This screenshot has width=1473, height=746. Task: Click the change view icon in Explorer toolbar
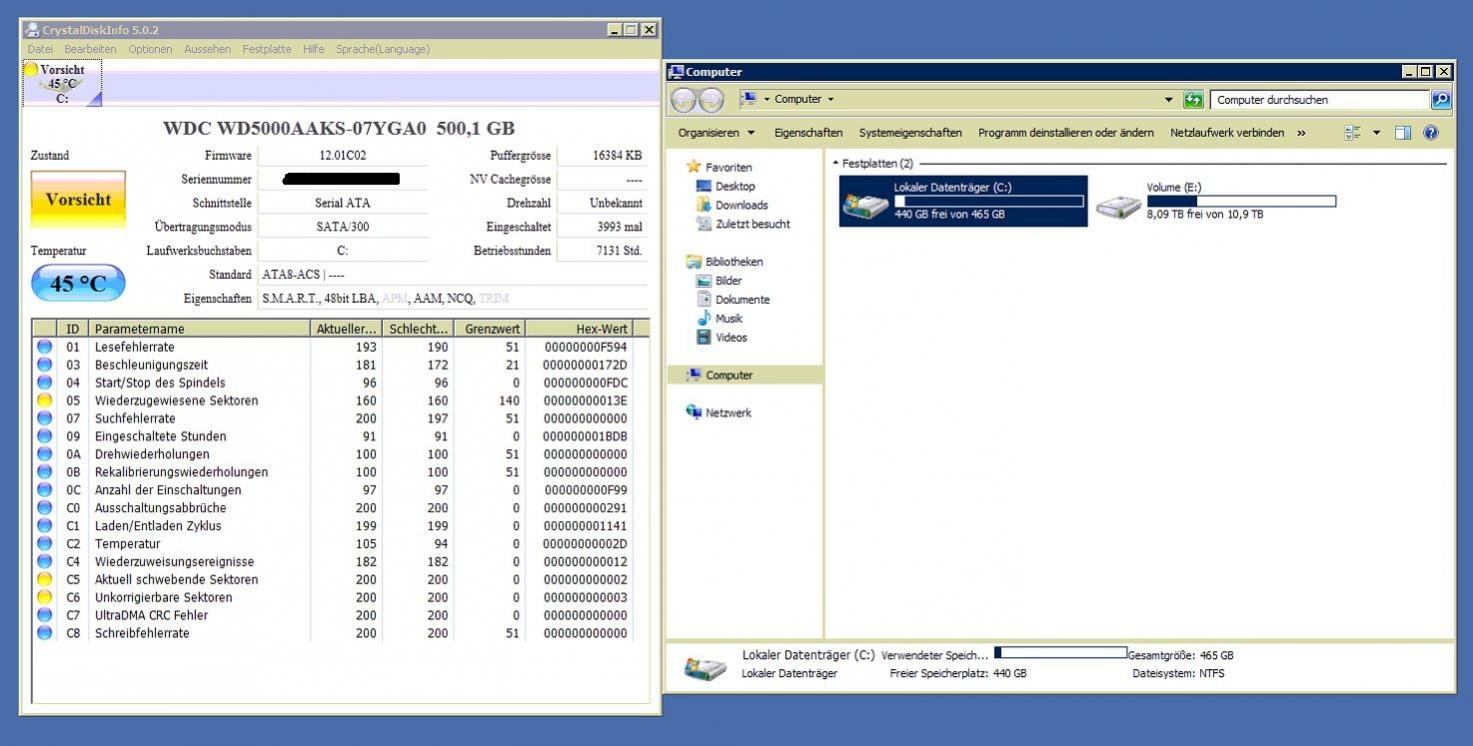(1353, 133)
